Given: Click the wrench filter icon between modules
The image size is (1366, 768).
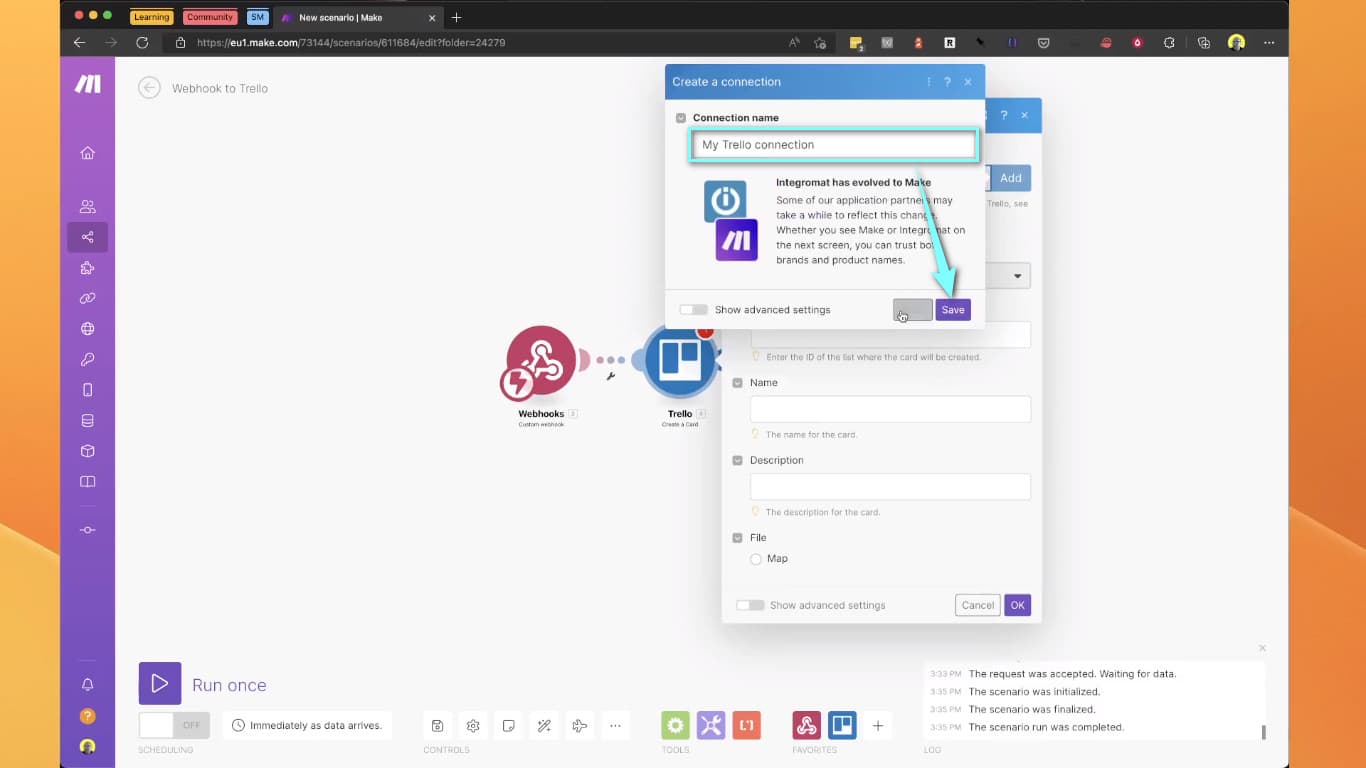Looking at the screenshot, I should tap(610, 376).
